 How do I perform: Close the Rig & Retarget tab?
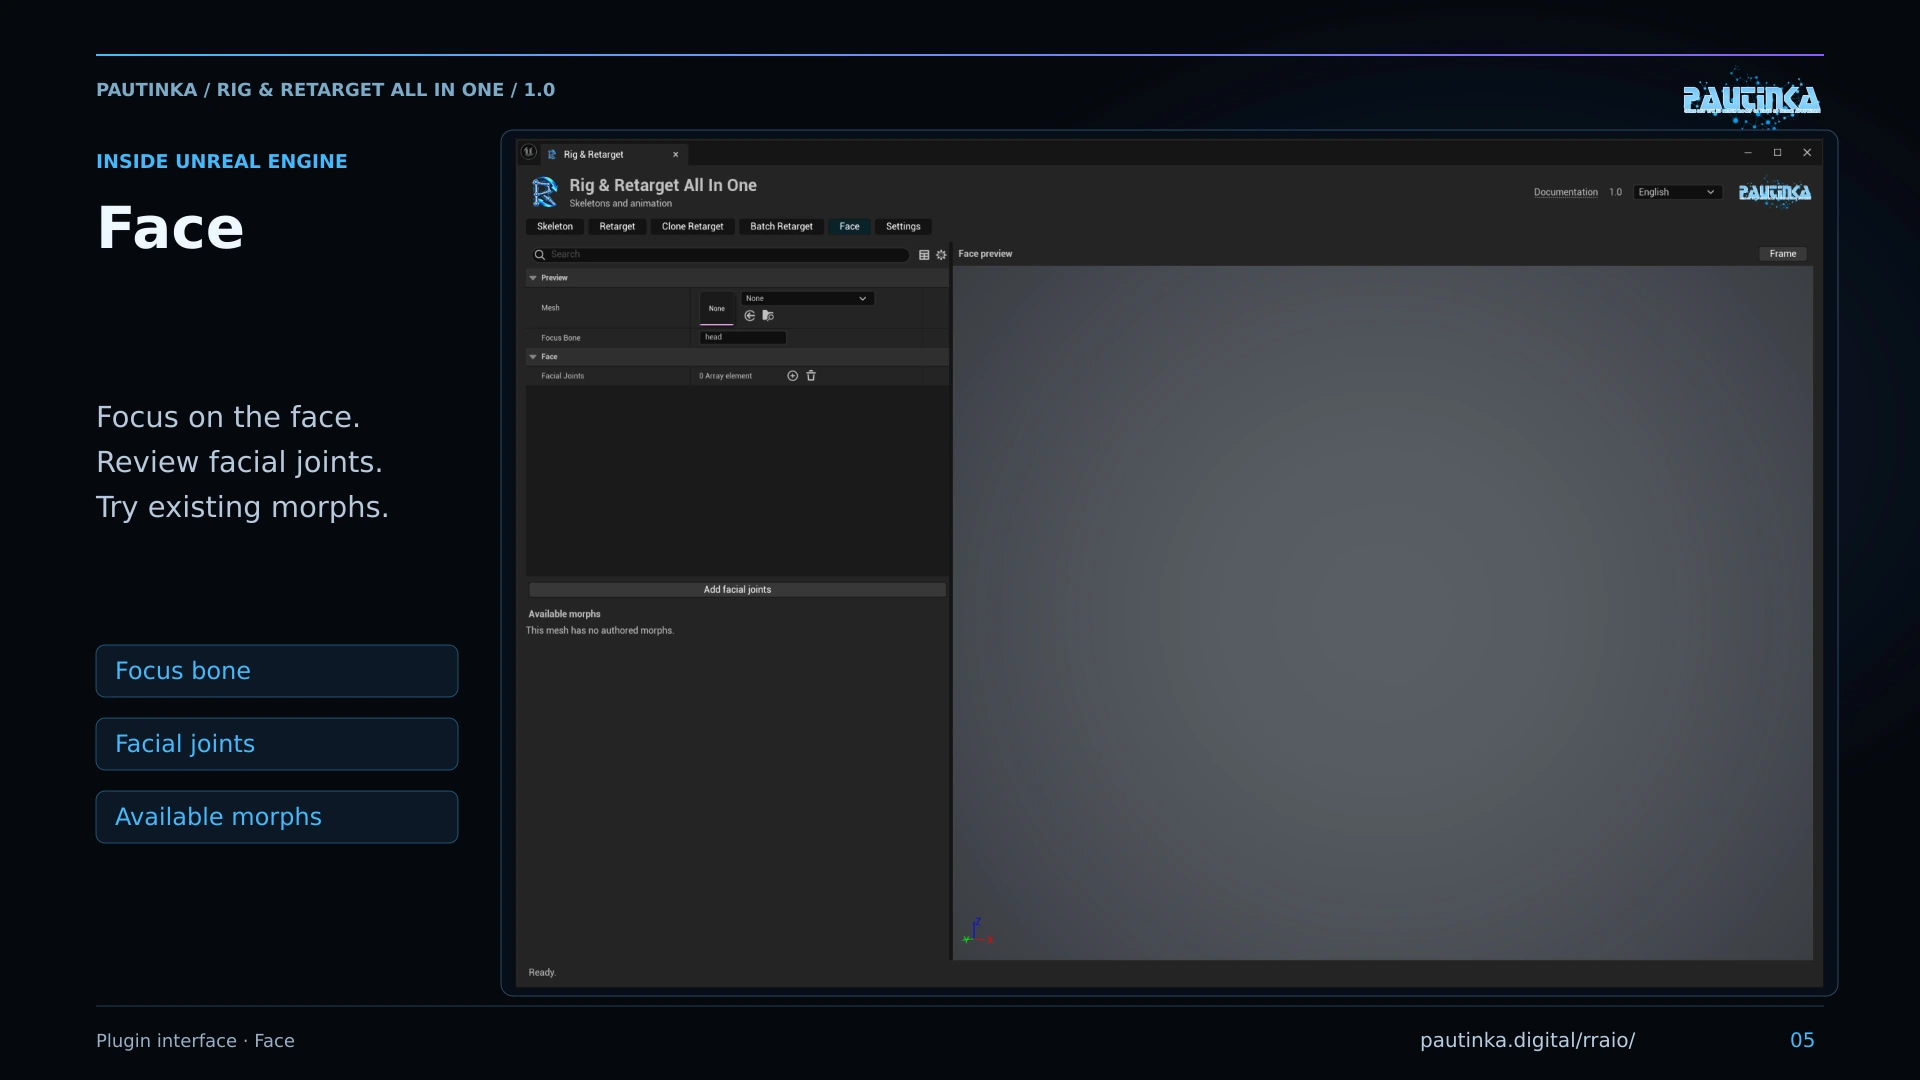pos(676,155)
